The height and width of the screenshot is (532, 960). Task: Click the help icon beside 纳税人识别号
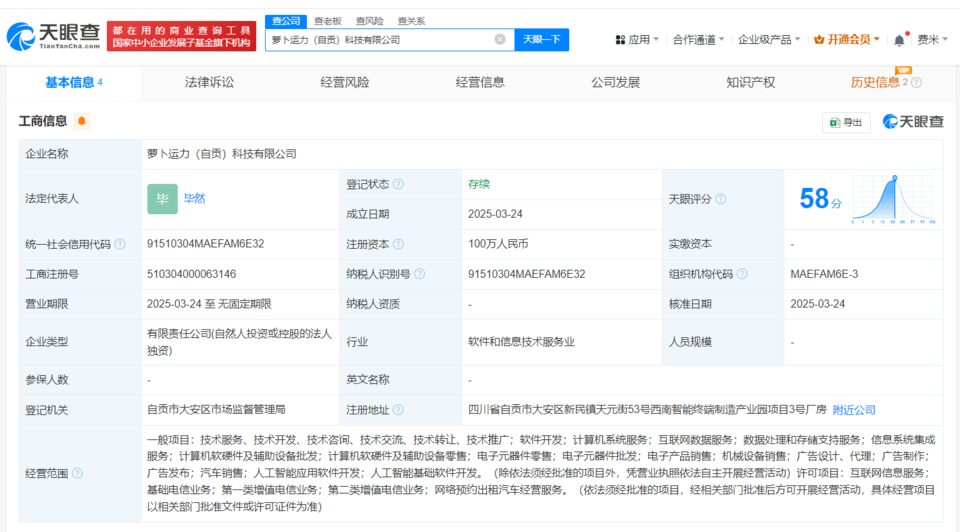418,274
